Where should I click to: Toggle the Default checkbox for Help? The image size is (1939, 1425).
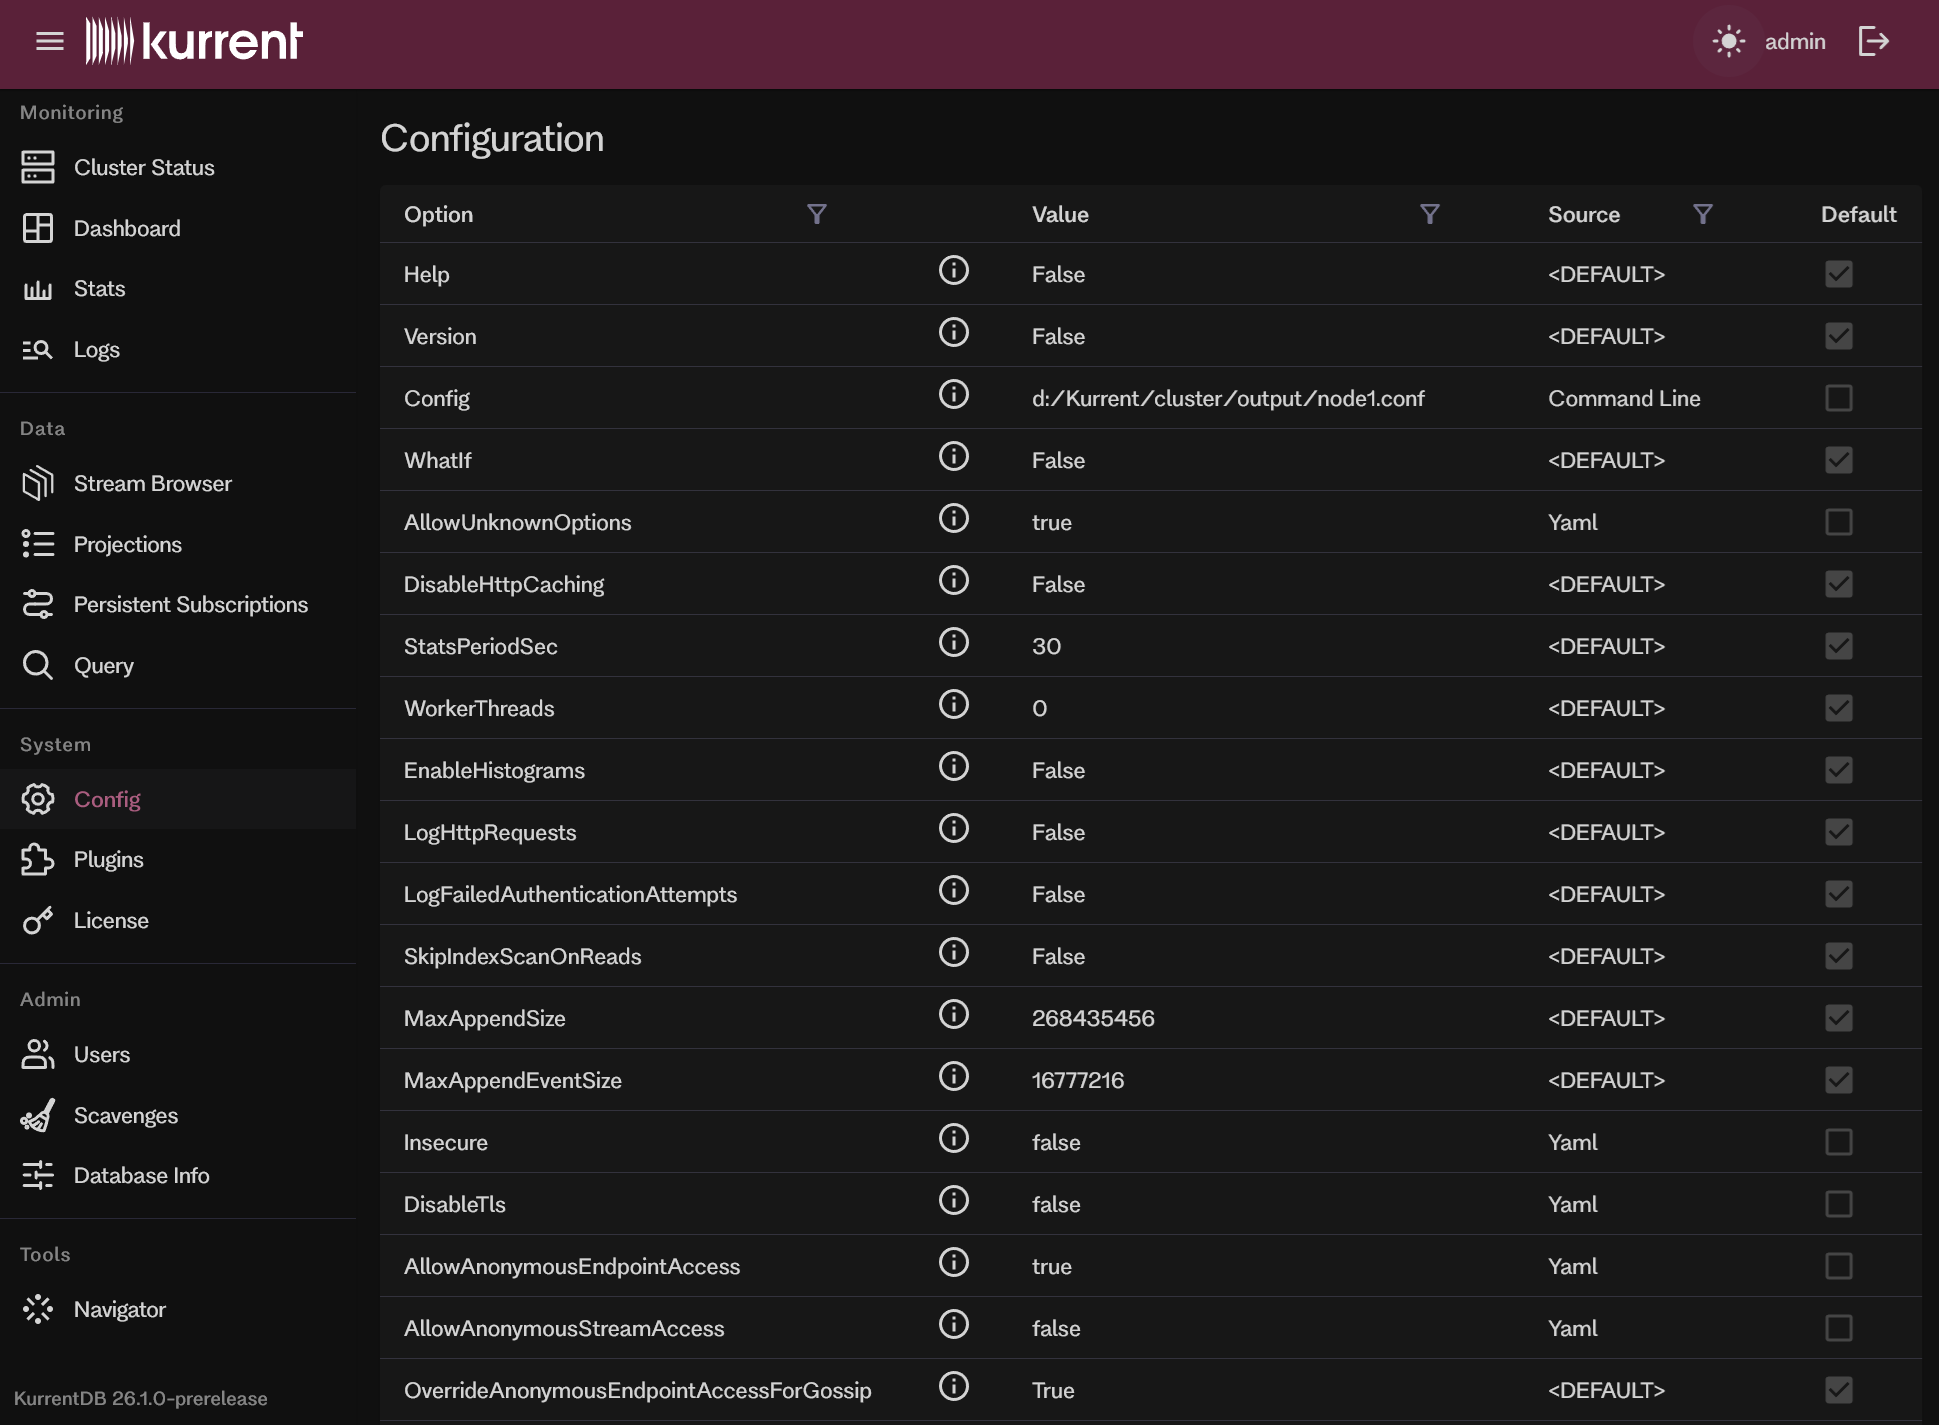click(x=1838, y=274)
